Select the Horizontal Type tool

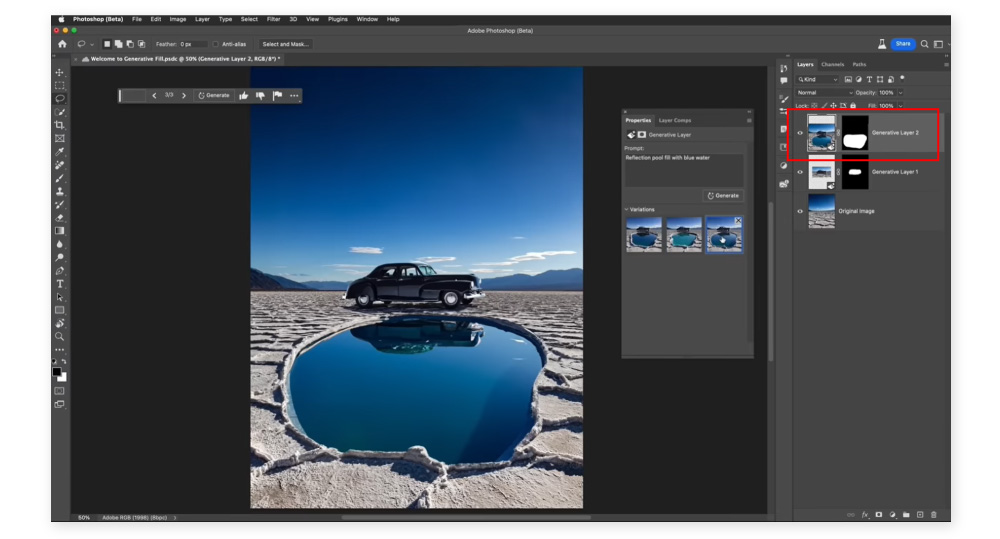tap(60, 284)
